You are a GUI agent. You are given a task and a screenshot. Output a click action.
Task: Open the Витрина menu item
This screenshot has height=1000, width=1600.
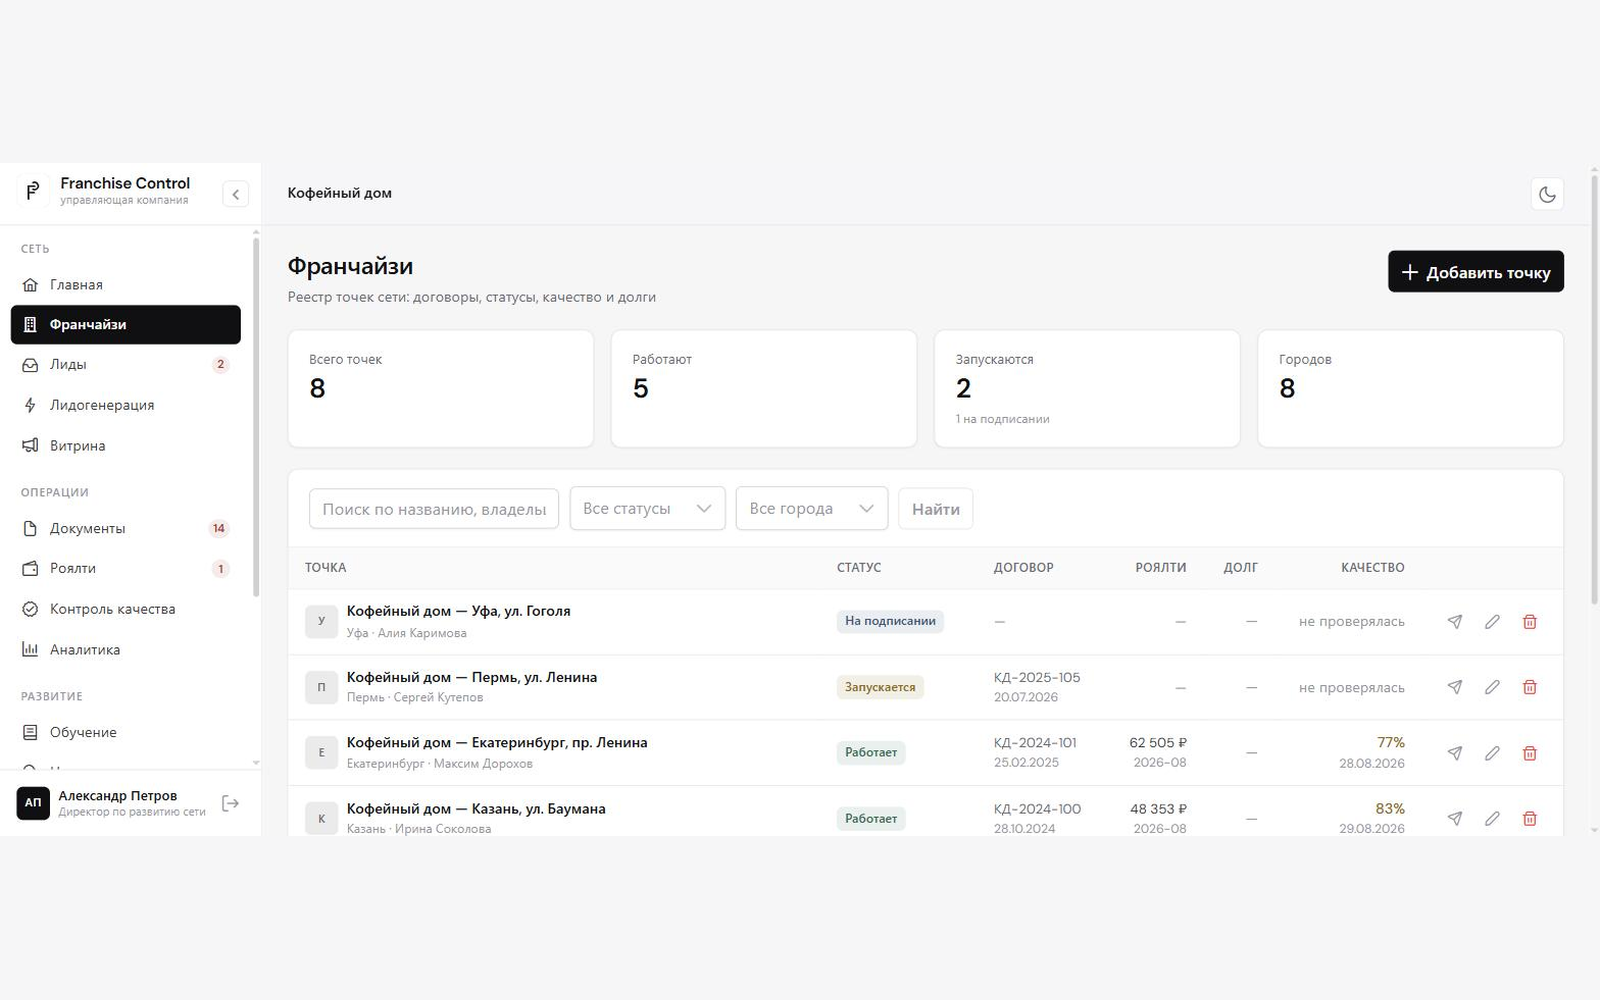[126, 446]
